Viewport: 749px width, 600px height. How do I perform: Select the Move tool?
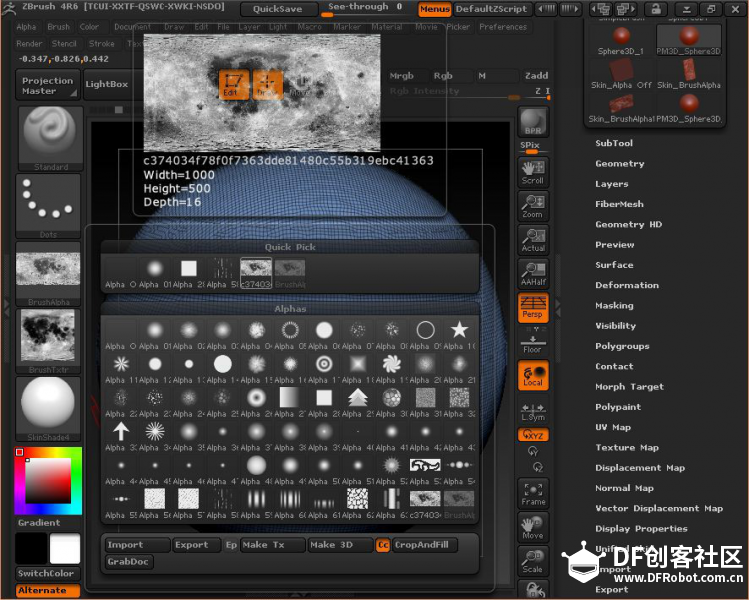coord(533,527)
